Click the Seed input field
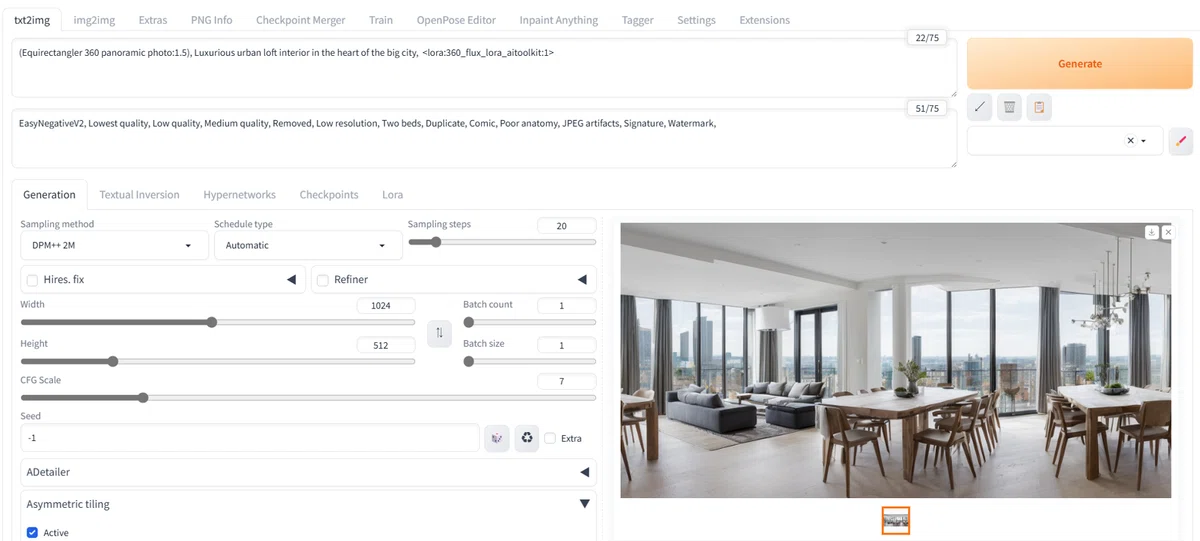Viewport: 1200px width, 541px height. pyautogui.click(x=250, y=438)
